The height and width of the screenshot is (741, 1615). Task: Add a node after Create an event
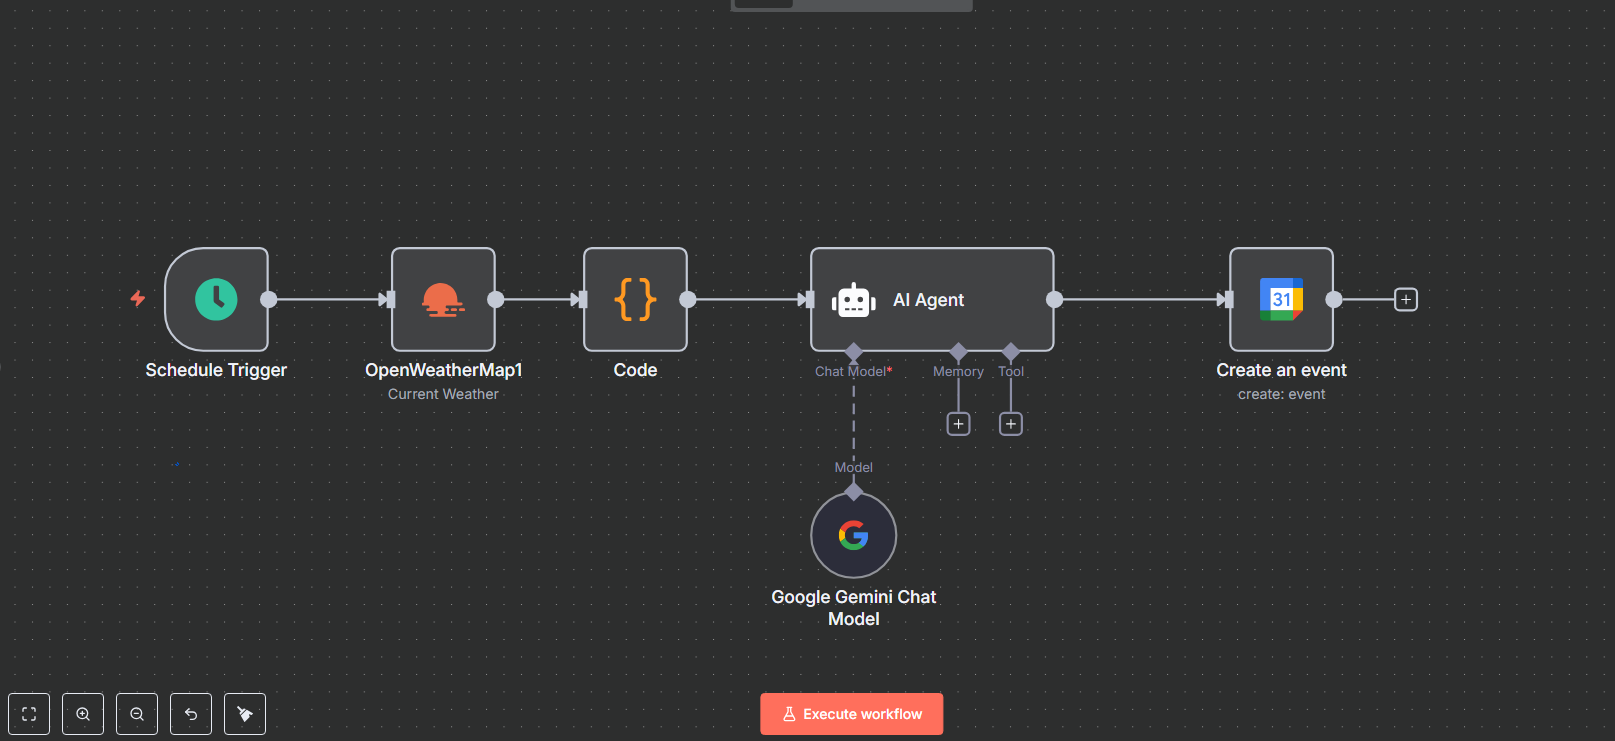[x=1405, y=299]
